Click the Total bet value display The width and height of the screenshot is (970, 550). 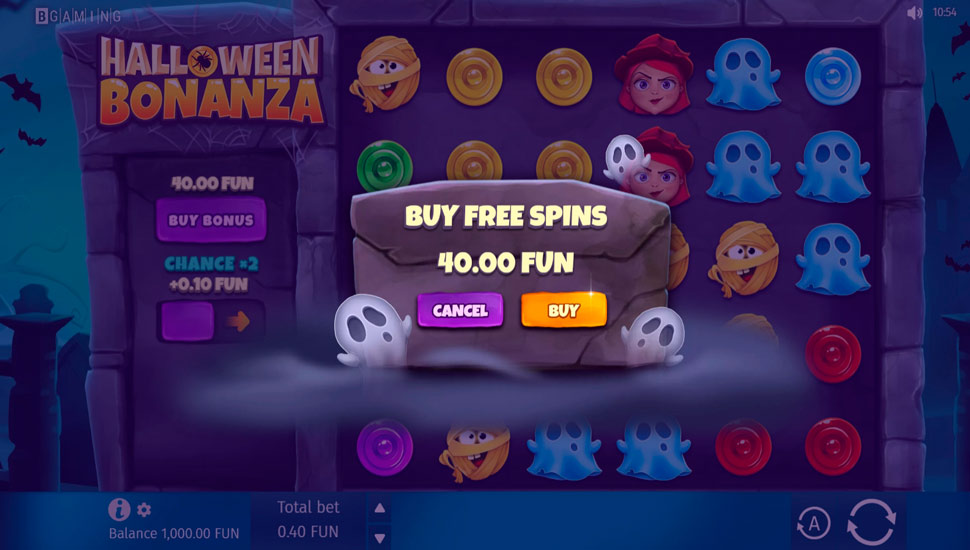click(x=308, y=531)
